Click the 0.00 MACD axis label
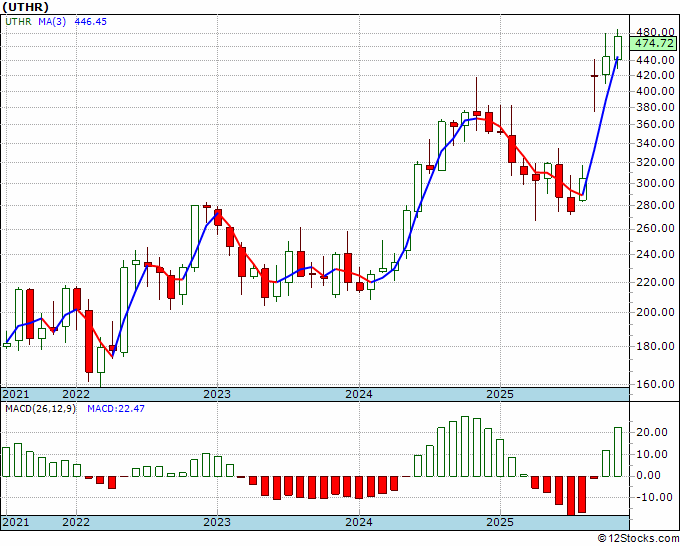The height and width of the screenshot is (546, 680). click(x=649, y=476)
